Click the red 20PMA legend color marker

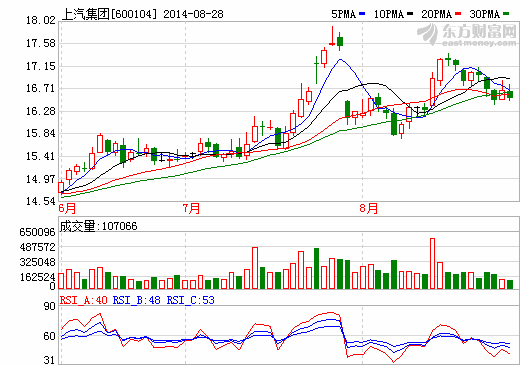tap(458, 14)
